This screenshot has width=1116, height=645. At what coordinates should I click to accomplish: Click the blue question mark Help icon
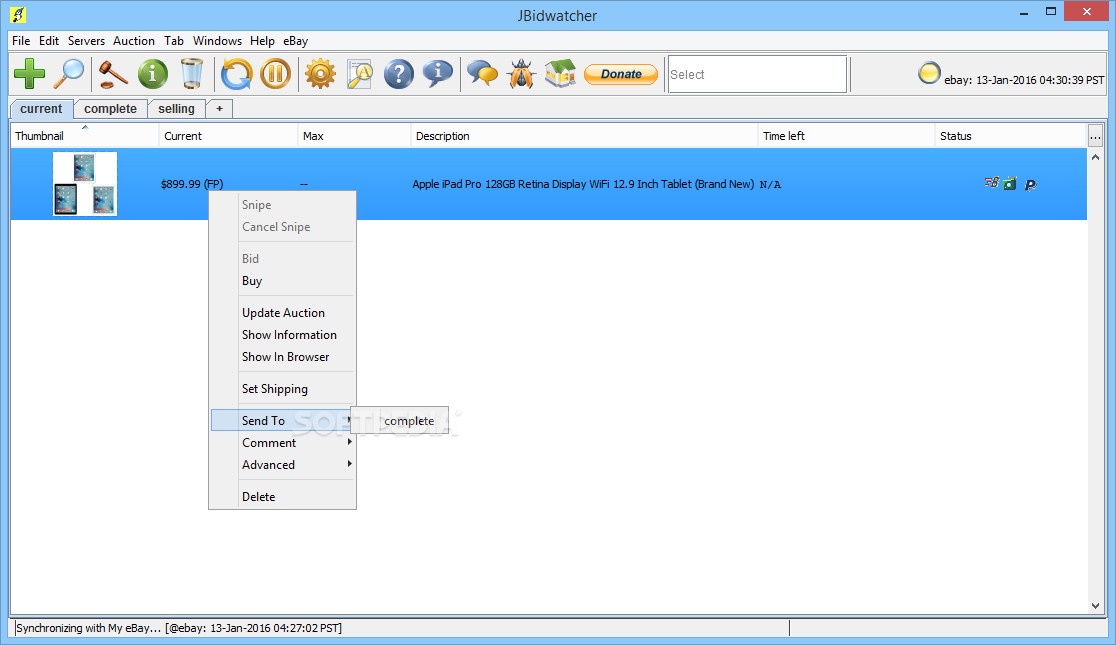click(x=399, y=74)
